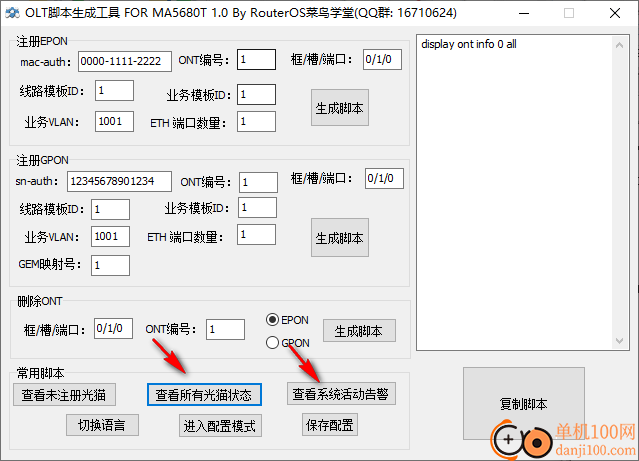Image resolution: width=639 pixels, height=461 pixels.
Task: Focus the GPON 线路模板ID field
Action: coord(110,210)
